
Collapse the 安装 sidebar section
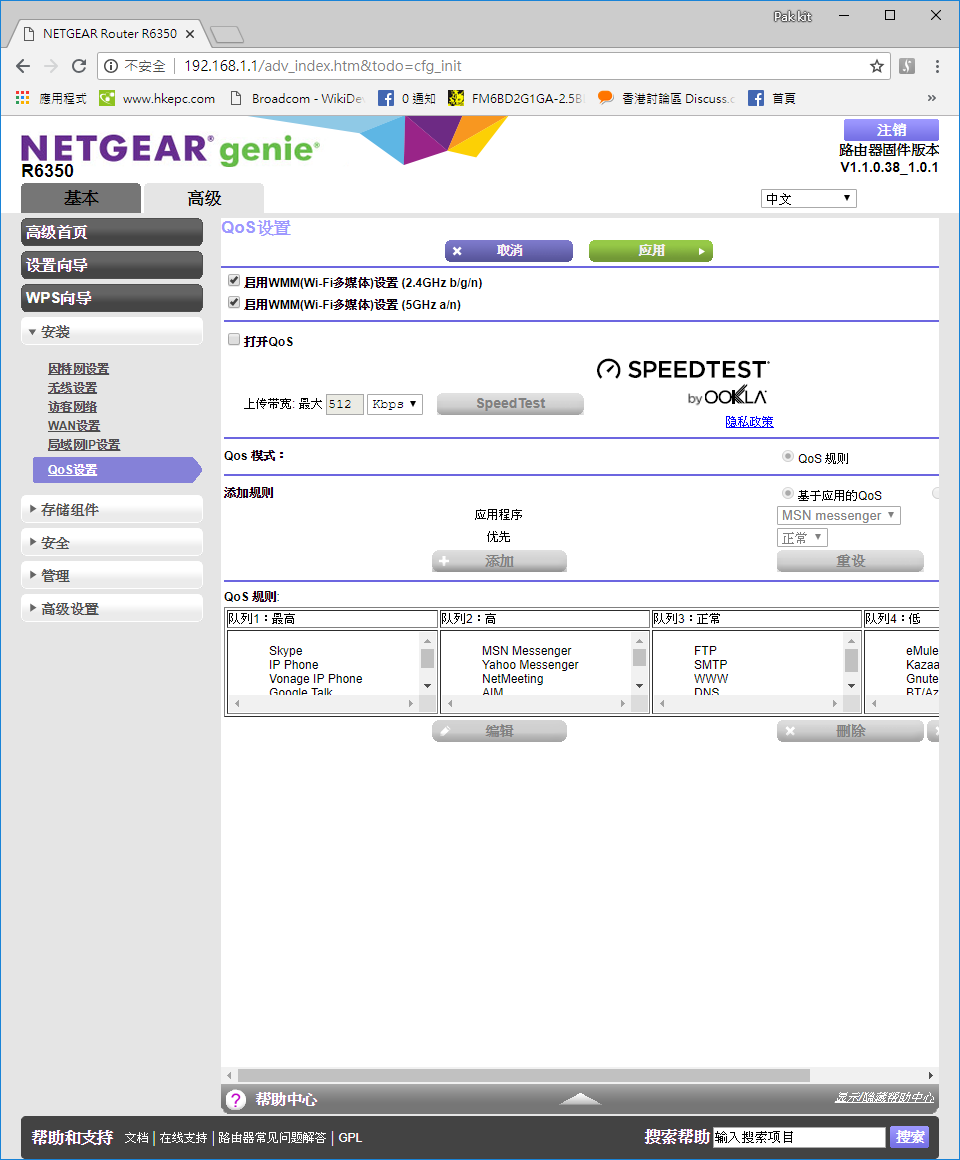click(112, 331)
